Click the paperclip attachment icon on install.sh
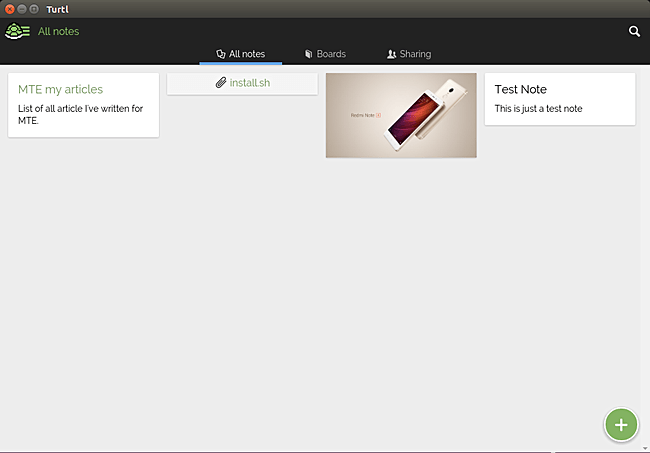The height and width of the screenshot is (453, 650). pos(221,82)
